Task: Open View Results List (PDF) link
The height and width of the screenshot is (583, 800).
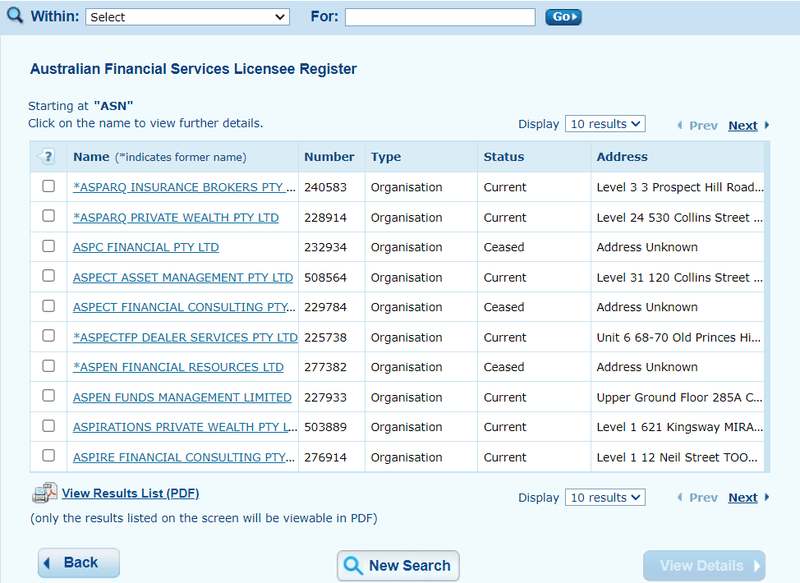Action: coord(130,493)
